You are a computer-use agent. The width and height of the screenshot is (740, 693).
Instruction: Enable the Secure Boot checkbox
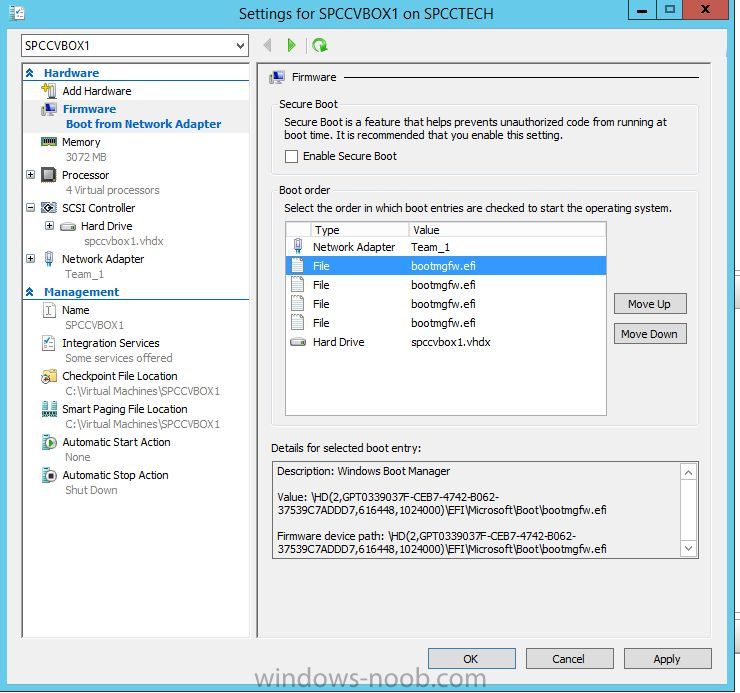[291, 156]
